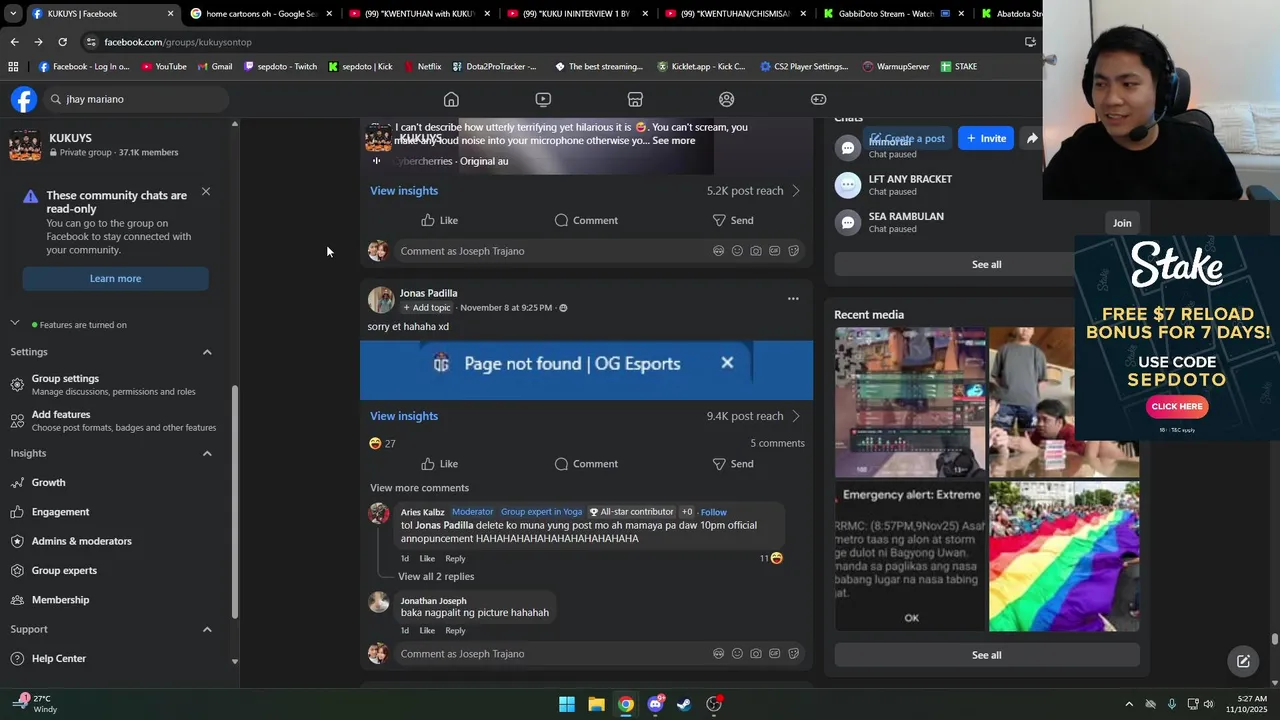
Task: Open the Chrome apps grid icon
Action: click(13, 67)
